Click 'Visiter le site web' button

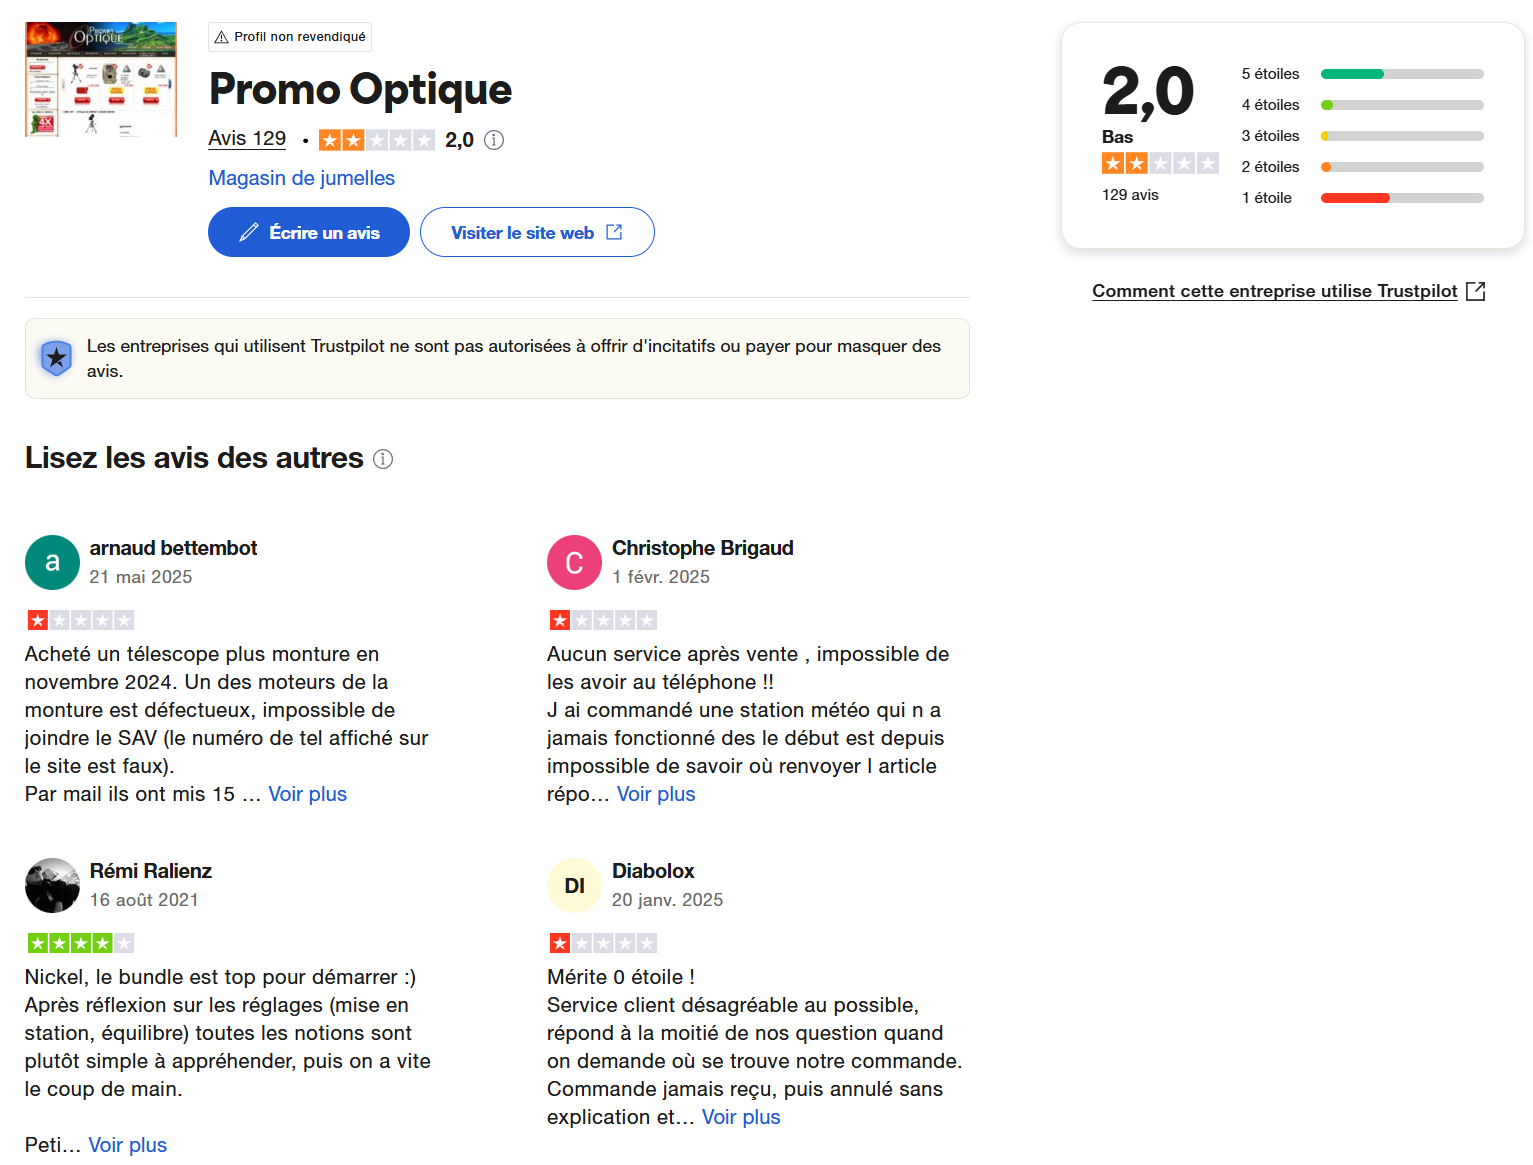click(537, 232)
